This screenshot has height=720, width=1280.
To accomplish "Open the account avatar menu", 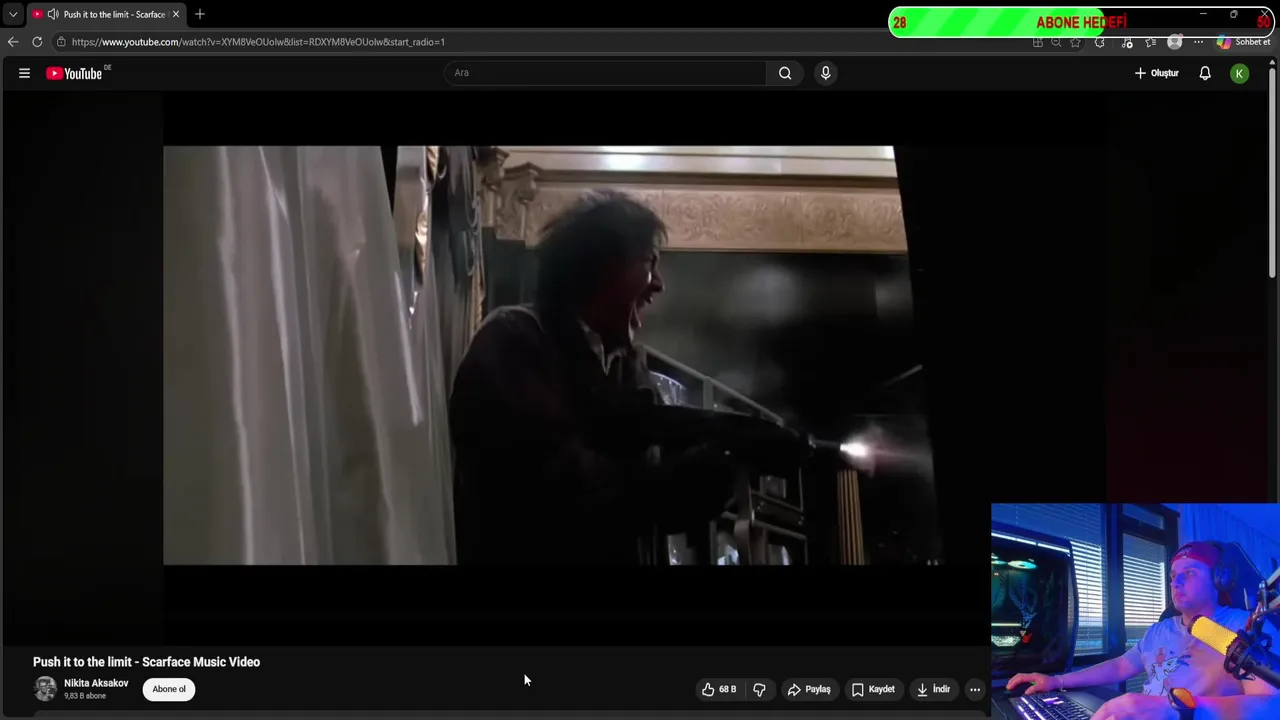I will click(x=1239, y=73).
